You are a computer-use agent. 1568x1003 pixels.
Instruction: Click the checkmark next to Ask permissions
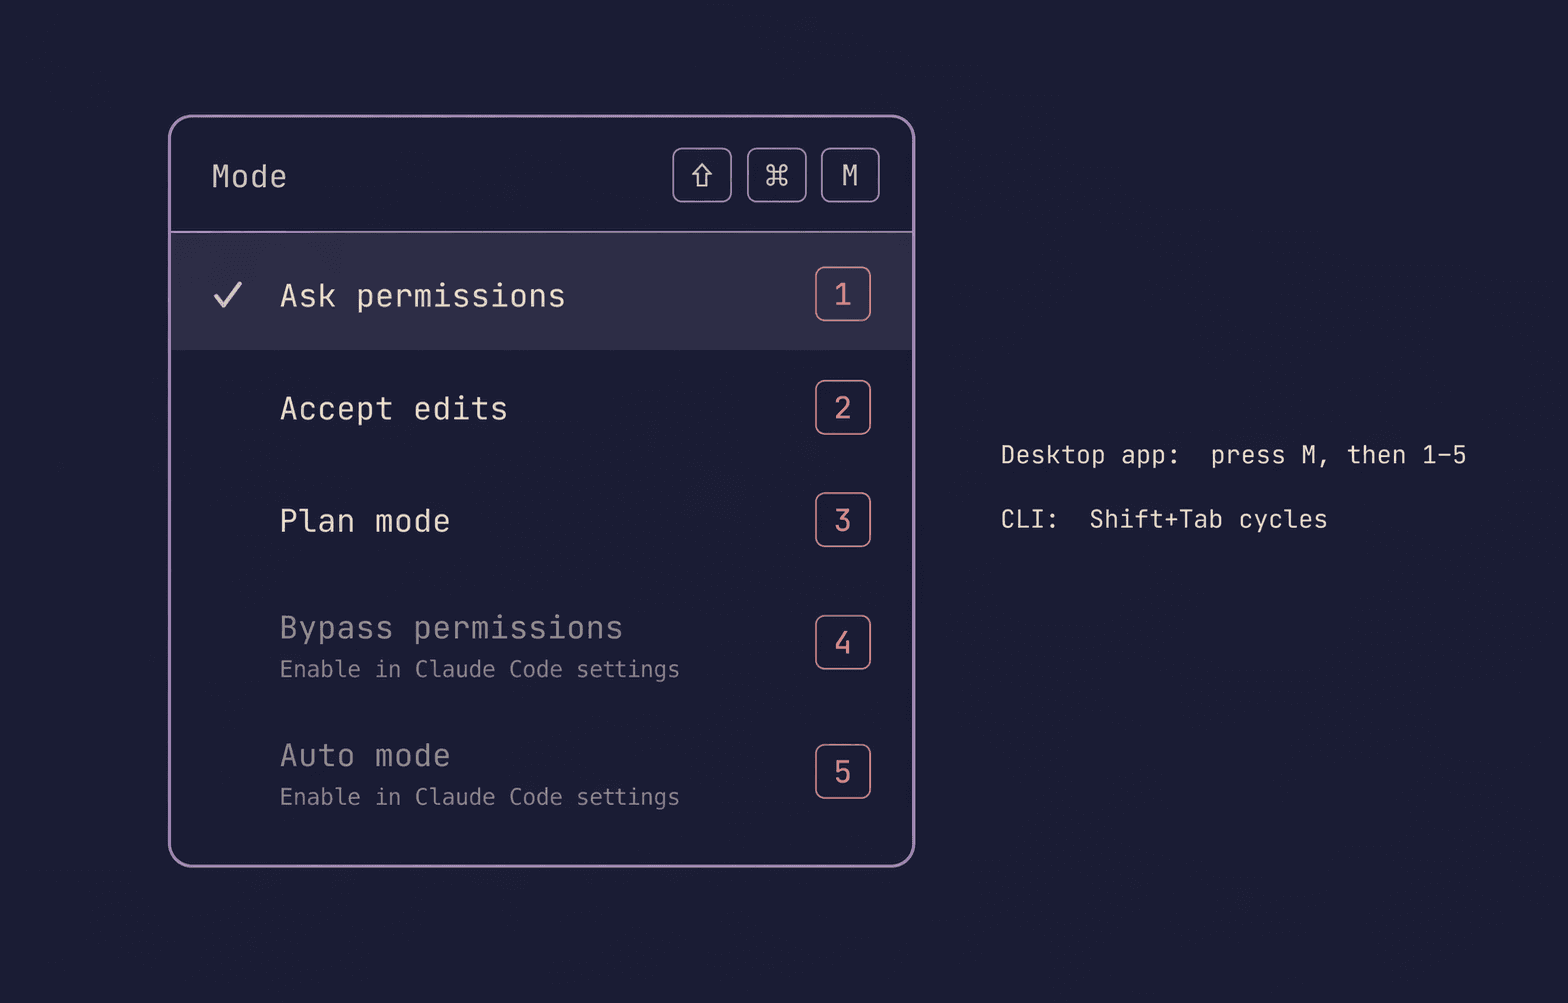228,295
